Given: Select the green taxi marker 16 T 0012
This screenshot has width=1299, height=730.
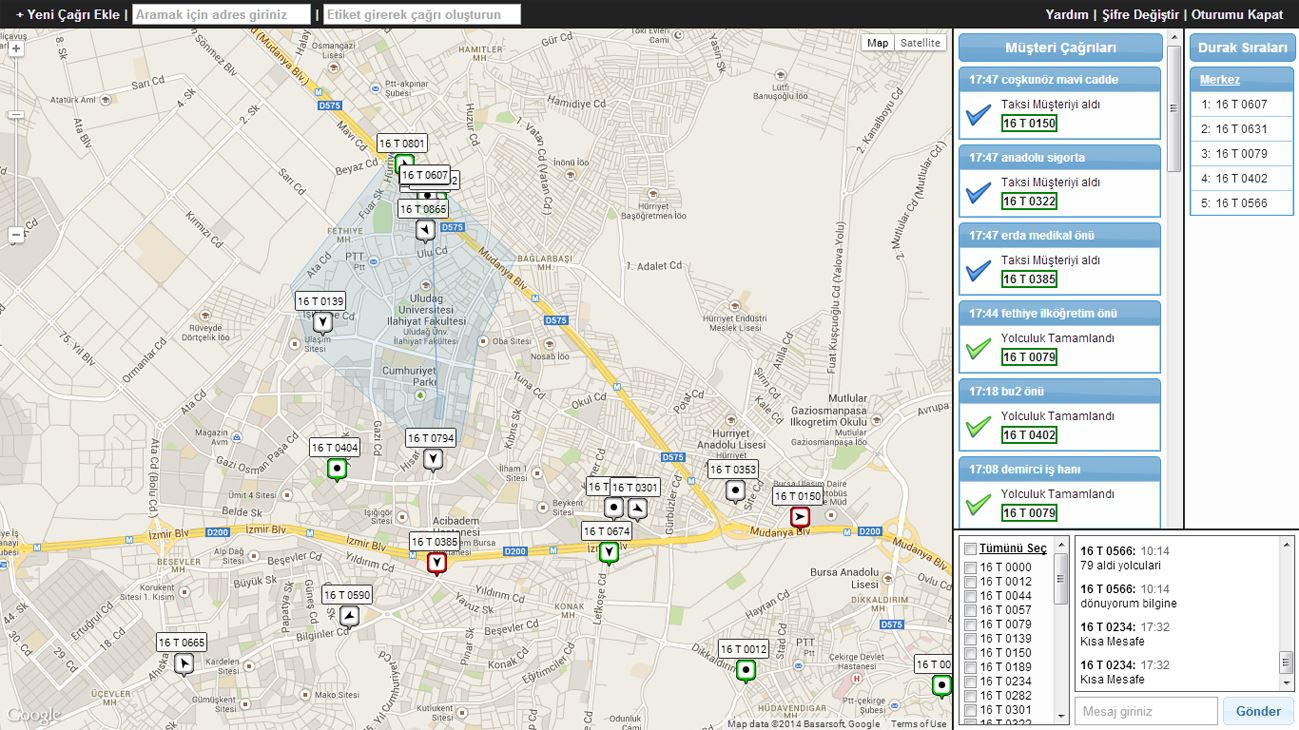Looking at the screenshot, I should (745, 670).
